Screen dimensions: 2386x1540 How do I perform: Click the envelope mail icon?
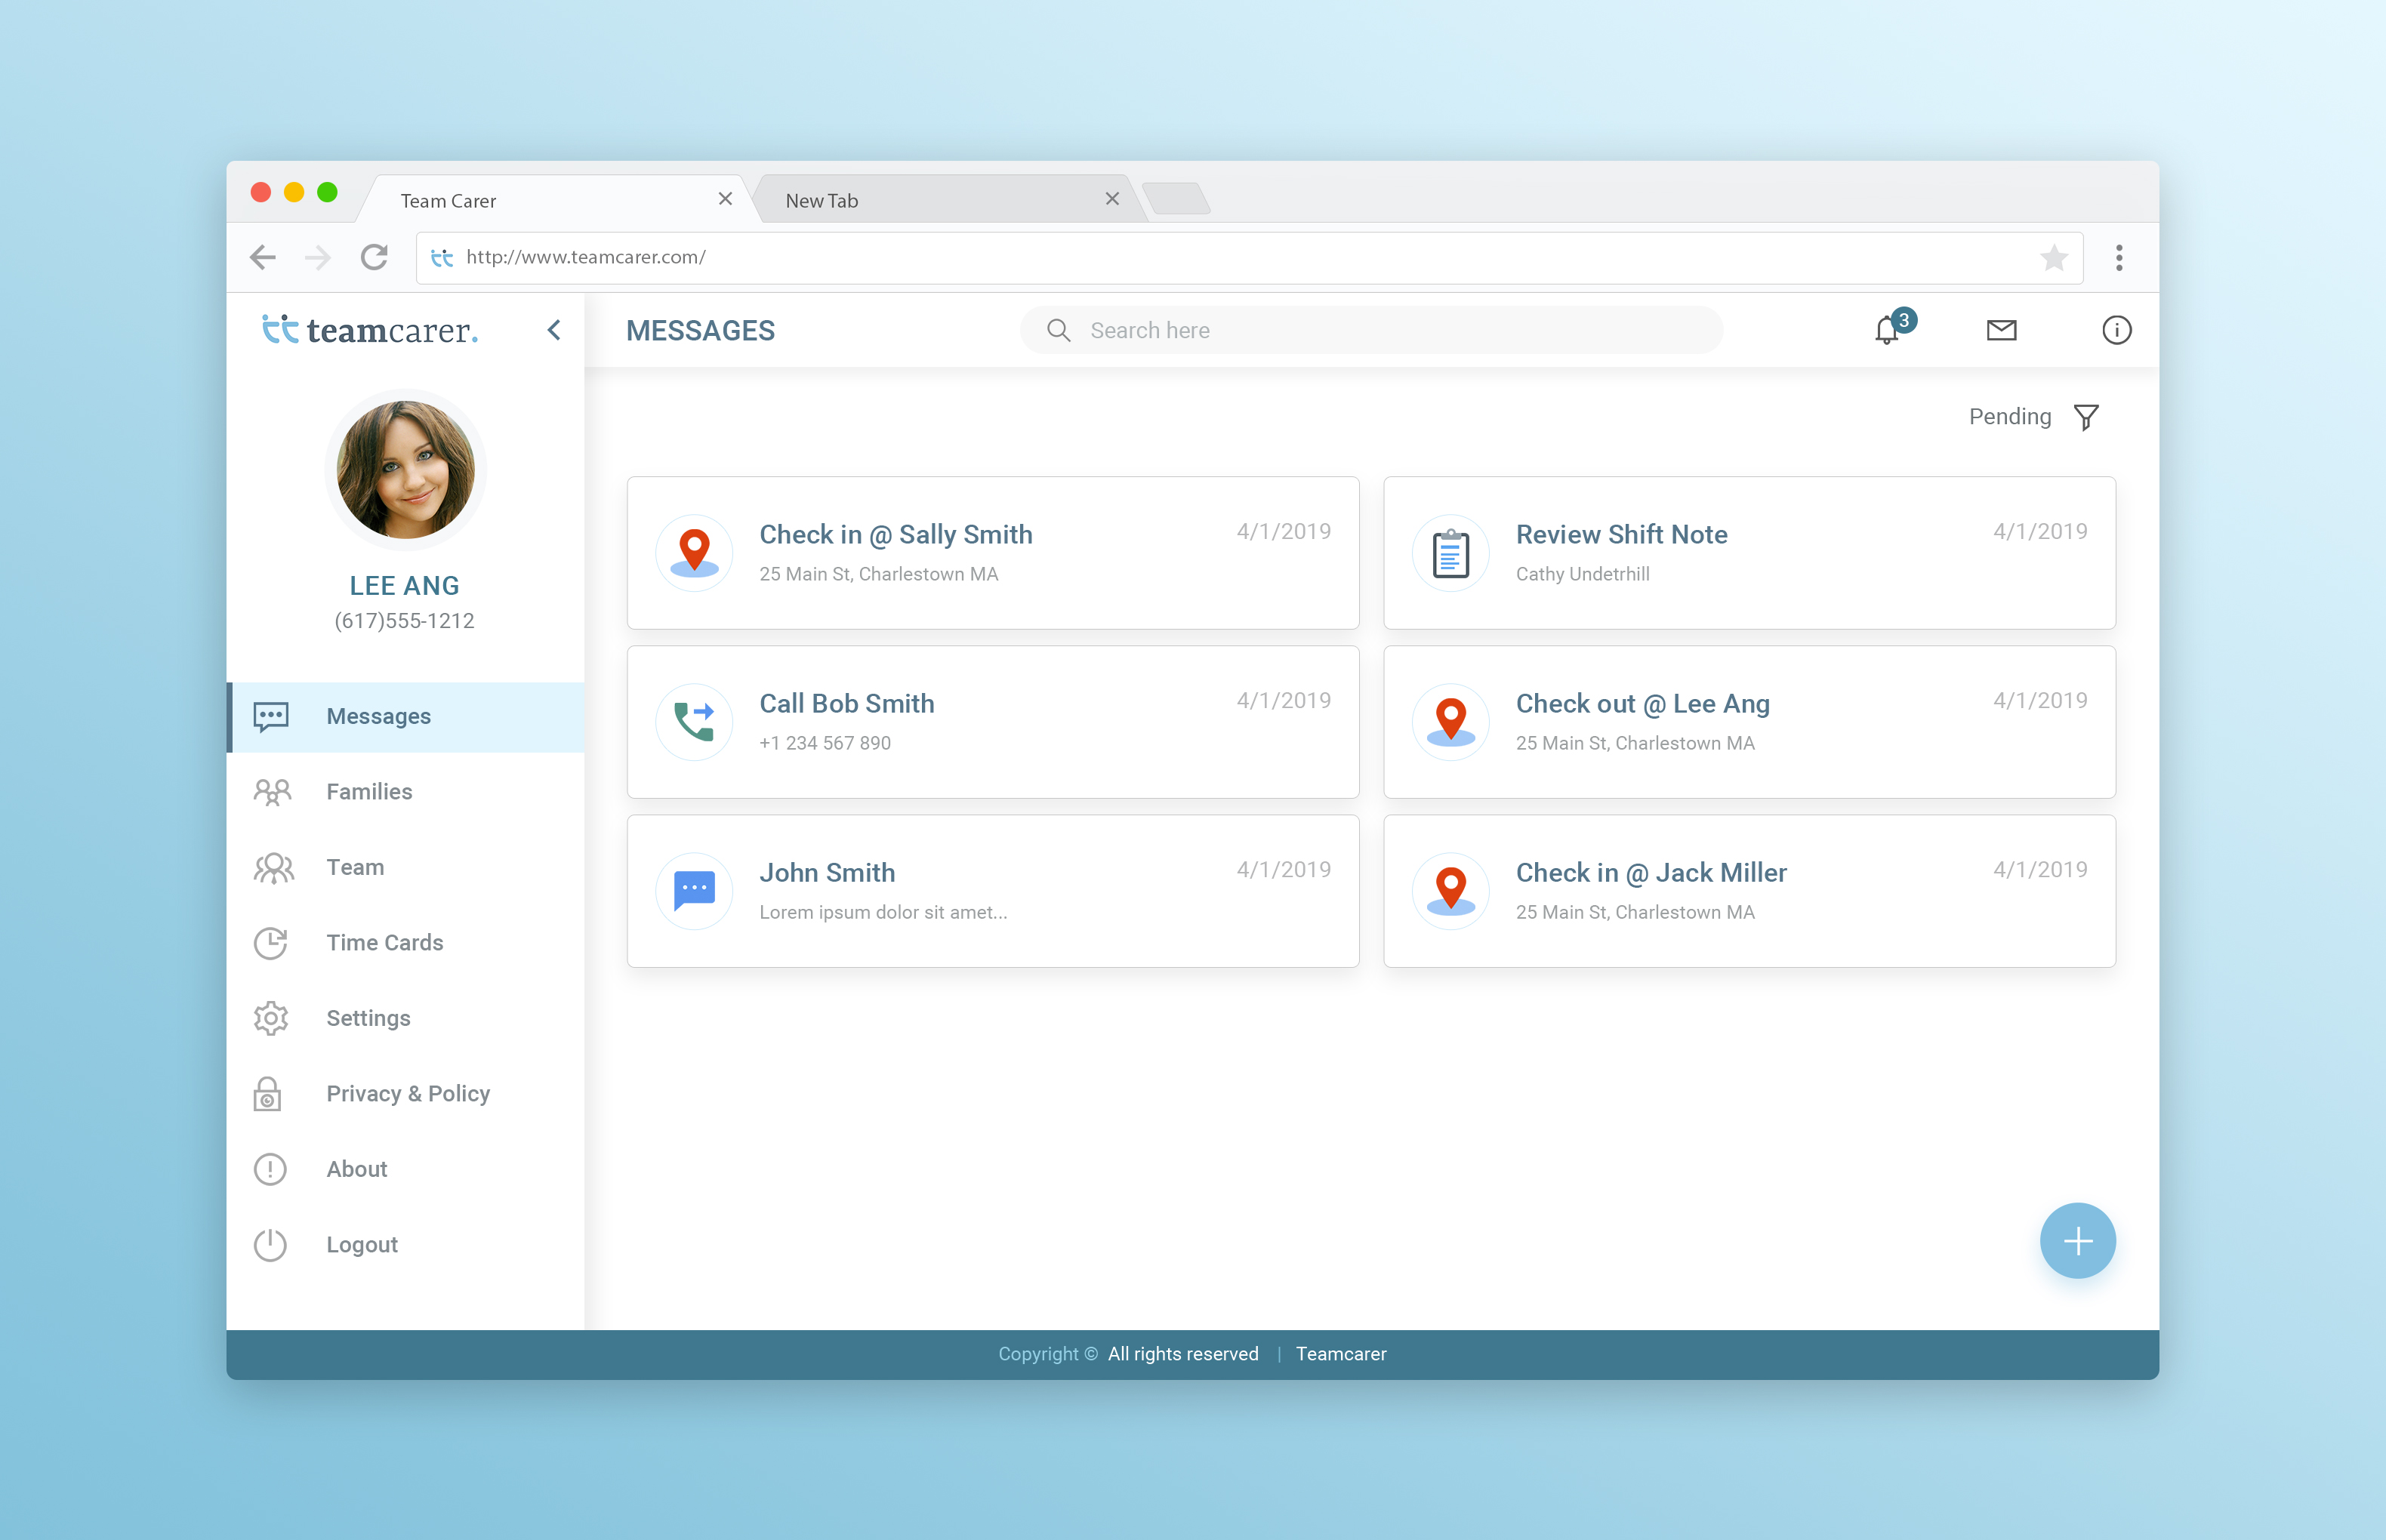(2001, 330)
